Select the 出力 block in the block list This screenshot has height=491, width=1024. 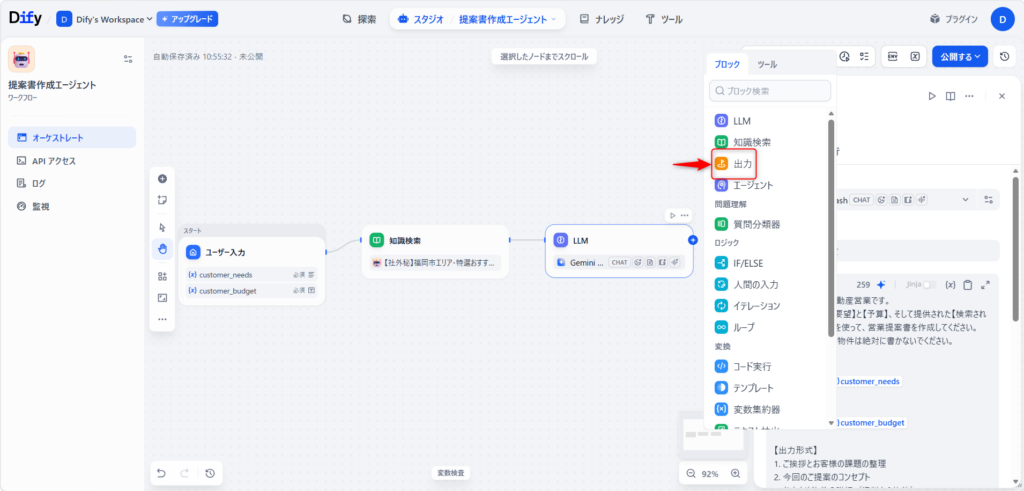coord(742,163)
